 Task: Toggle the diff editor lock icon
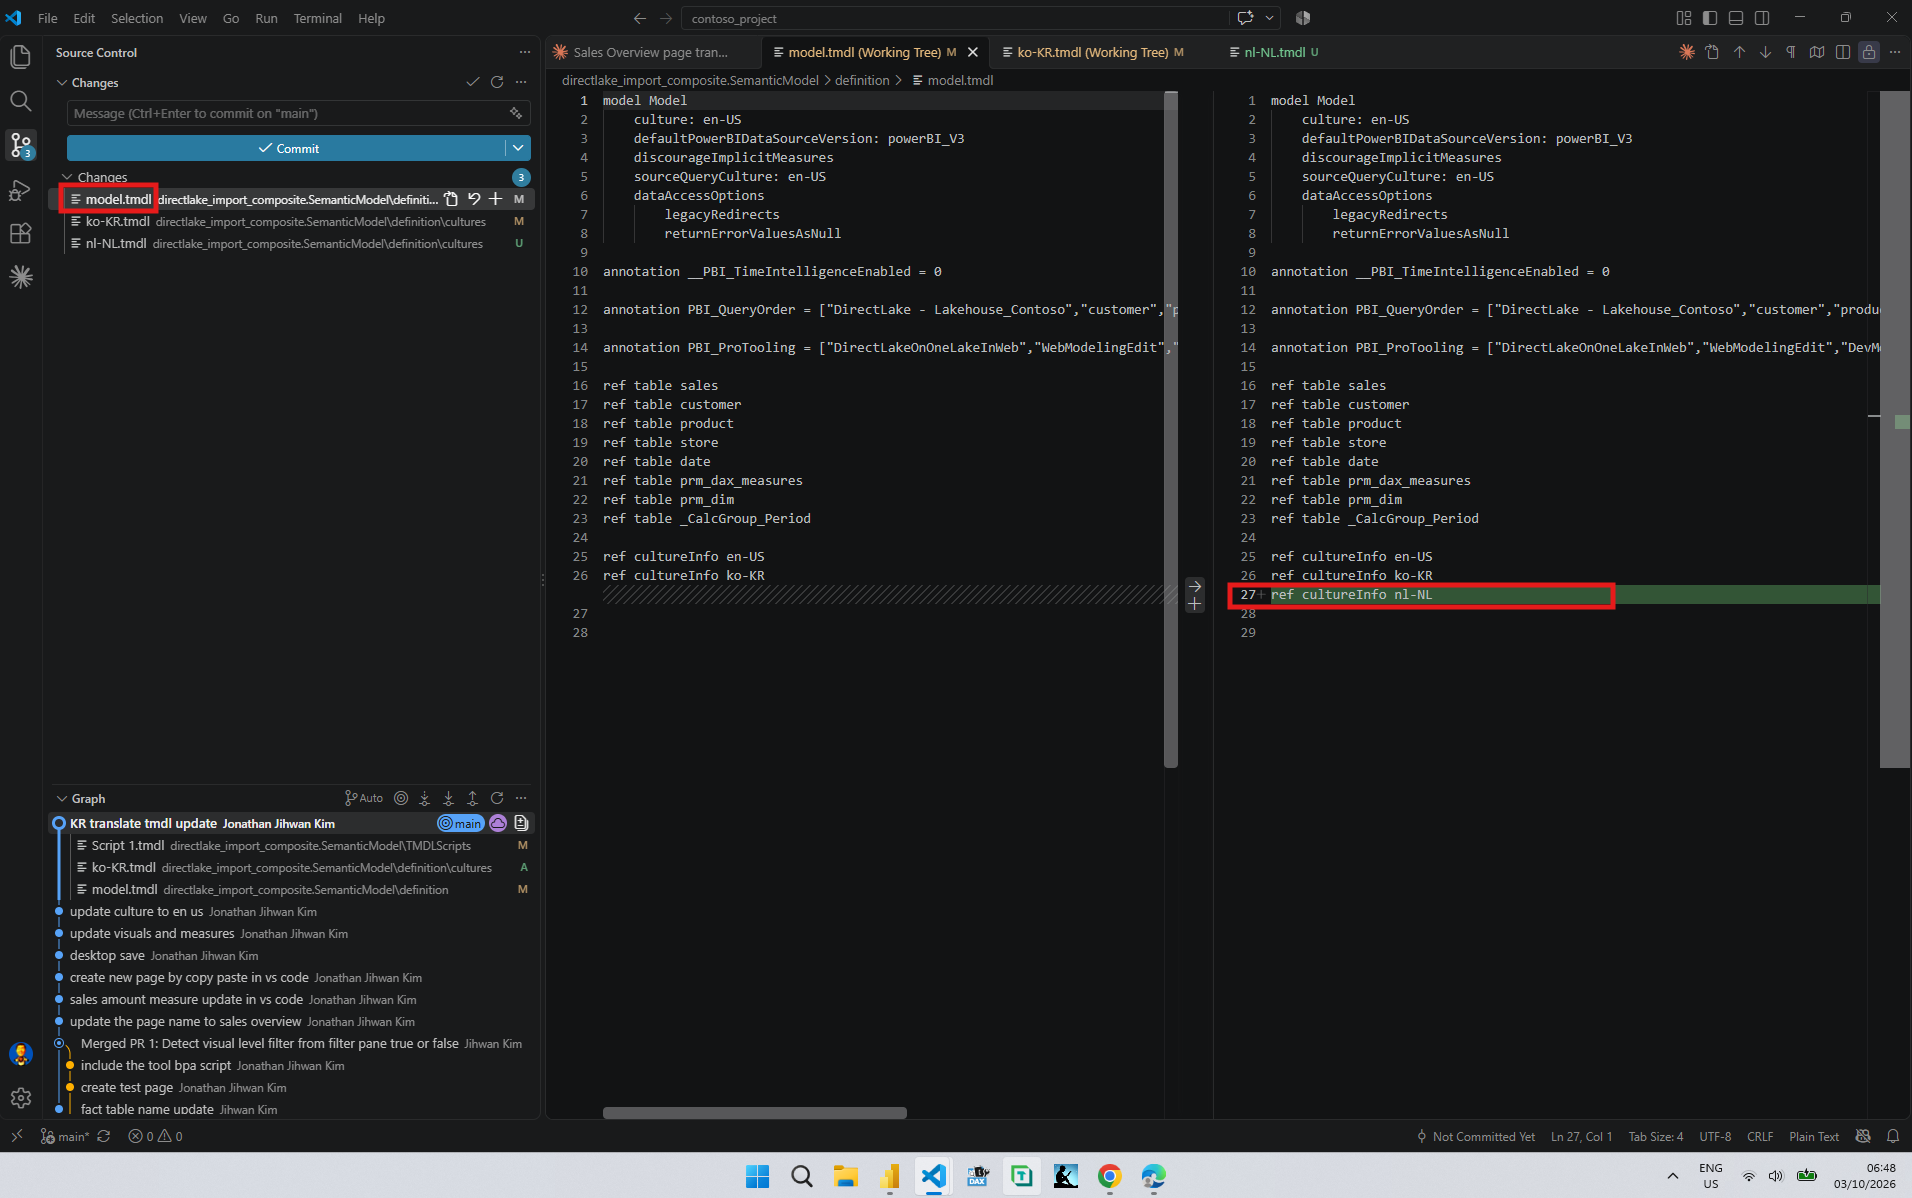coord(1869,52)
